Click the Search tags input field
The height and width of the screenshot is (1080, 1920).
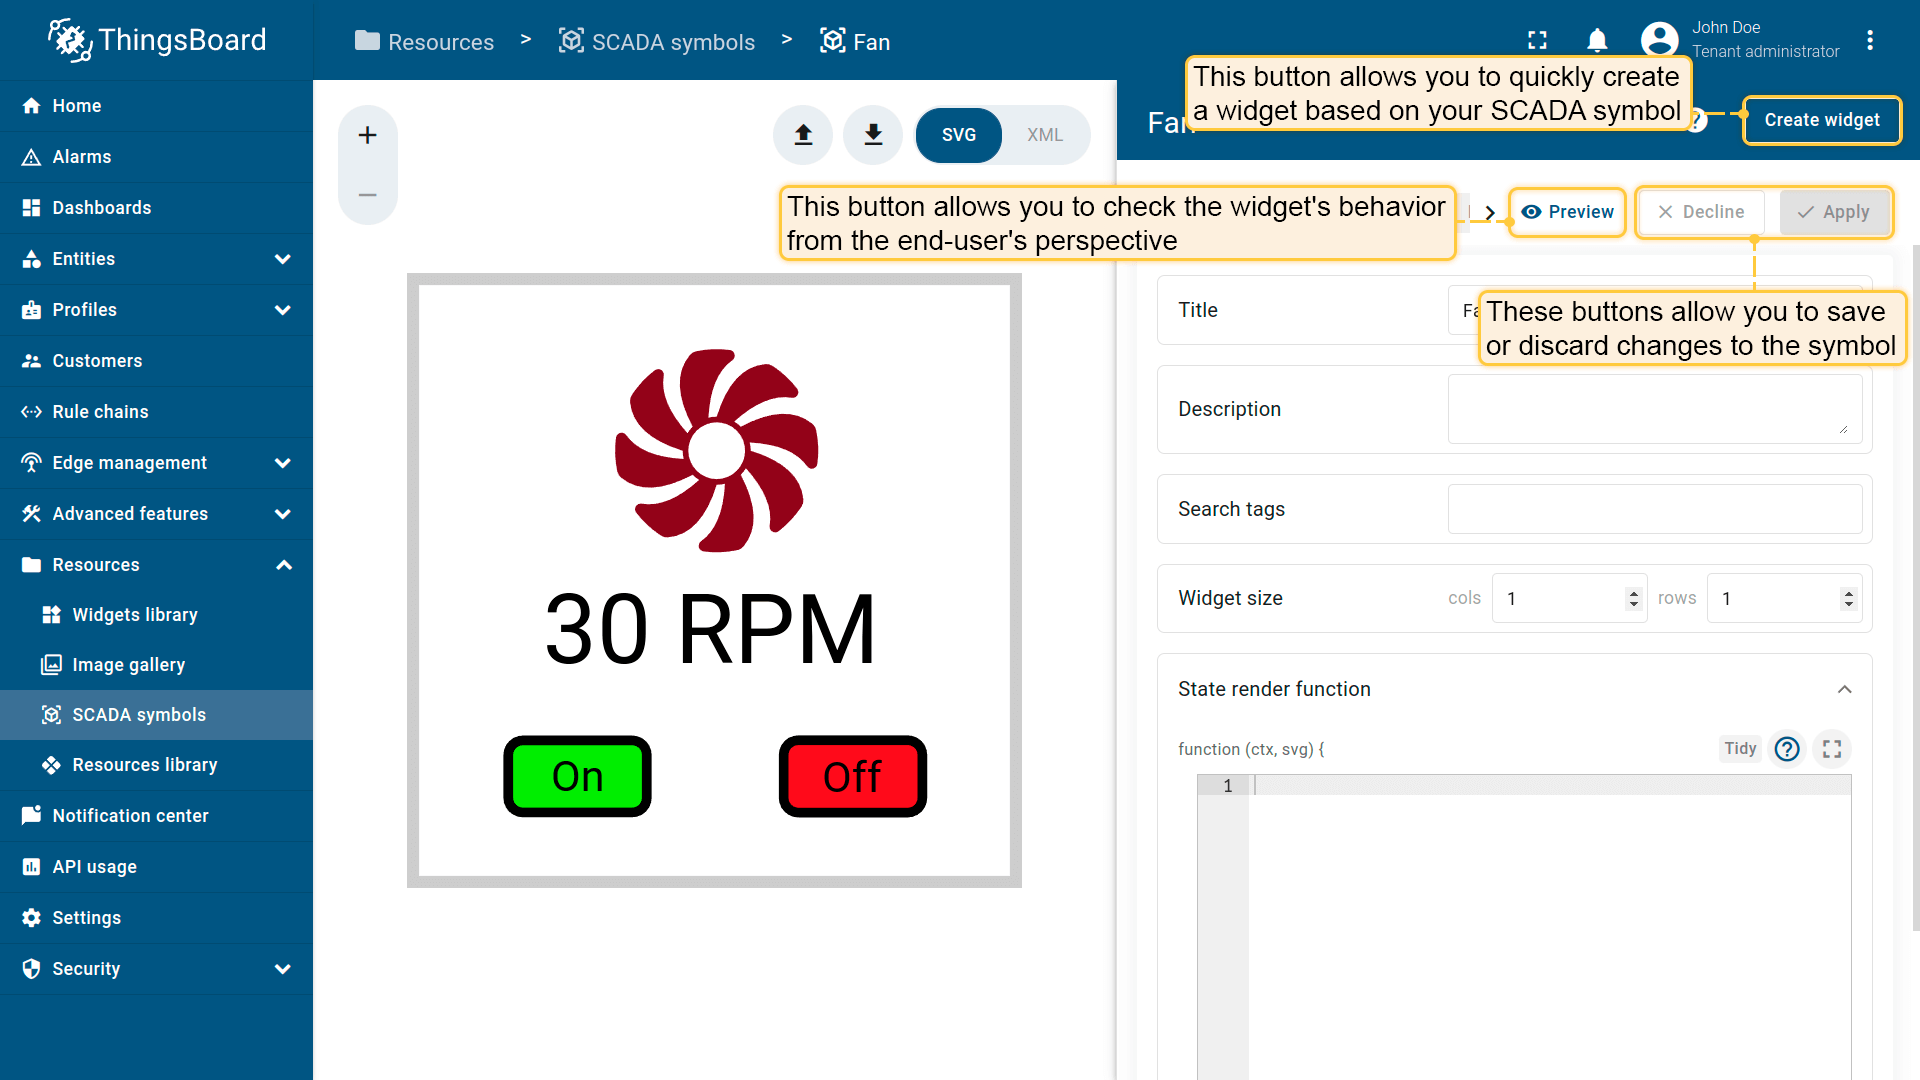(1654, 509)
